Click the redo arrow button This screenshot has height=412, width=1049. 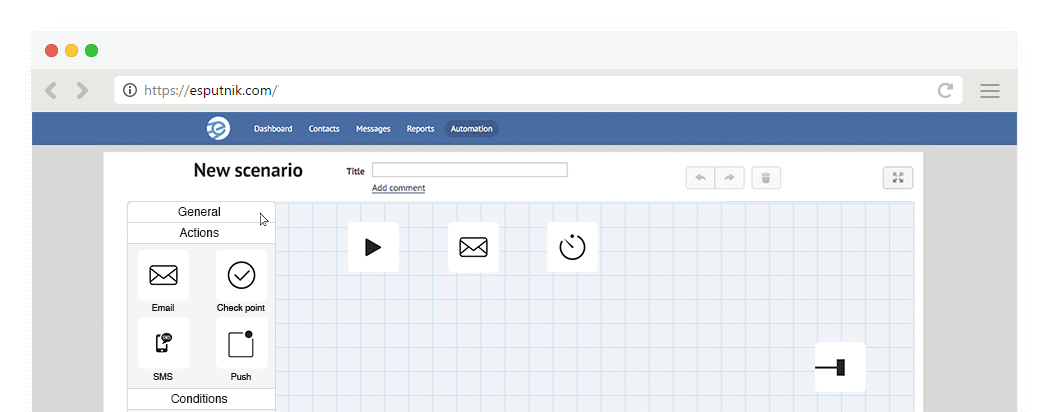coord(730,178)
